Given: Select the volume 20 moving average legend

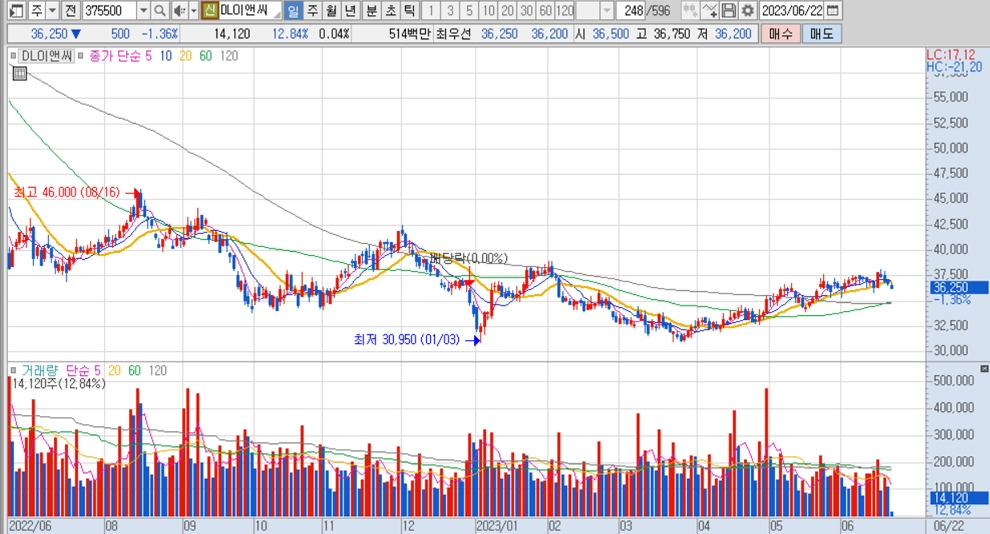Looking at the screenshot, I should pyautogui.click(x=114, y=371).
